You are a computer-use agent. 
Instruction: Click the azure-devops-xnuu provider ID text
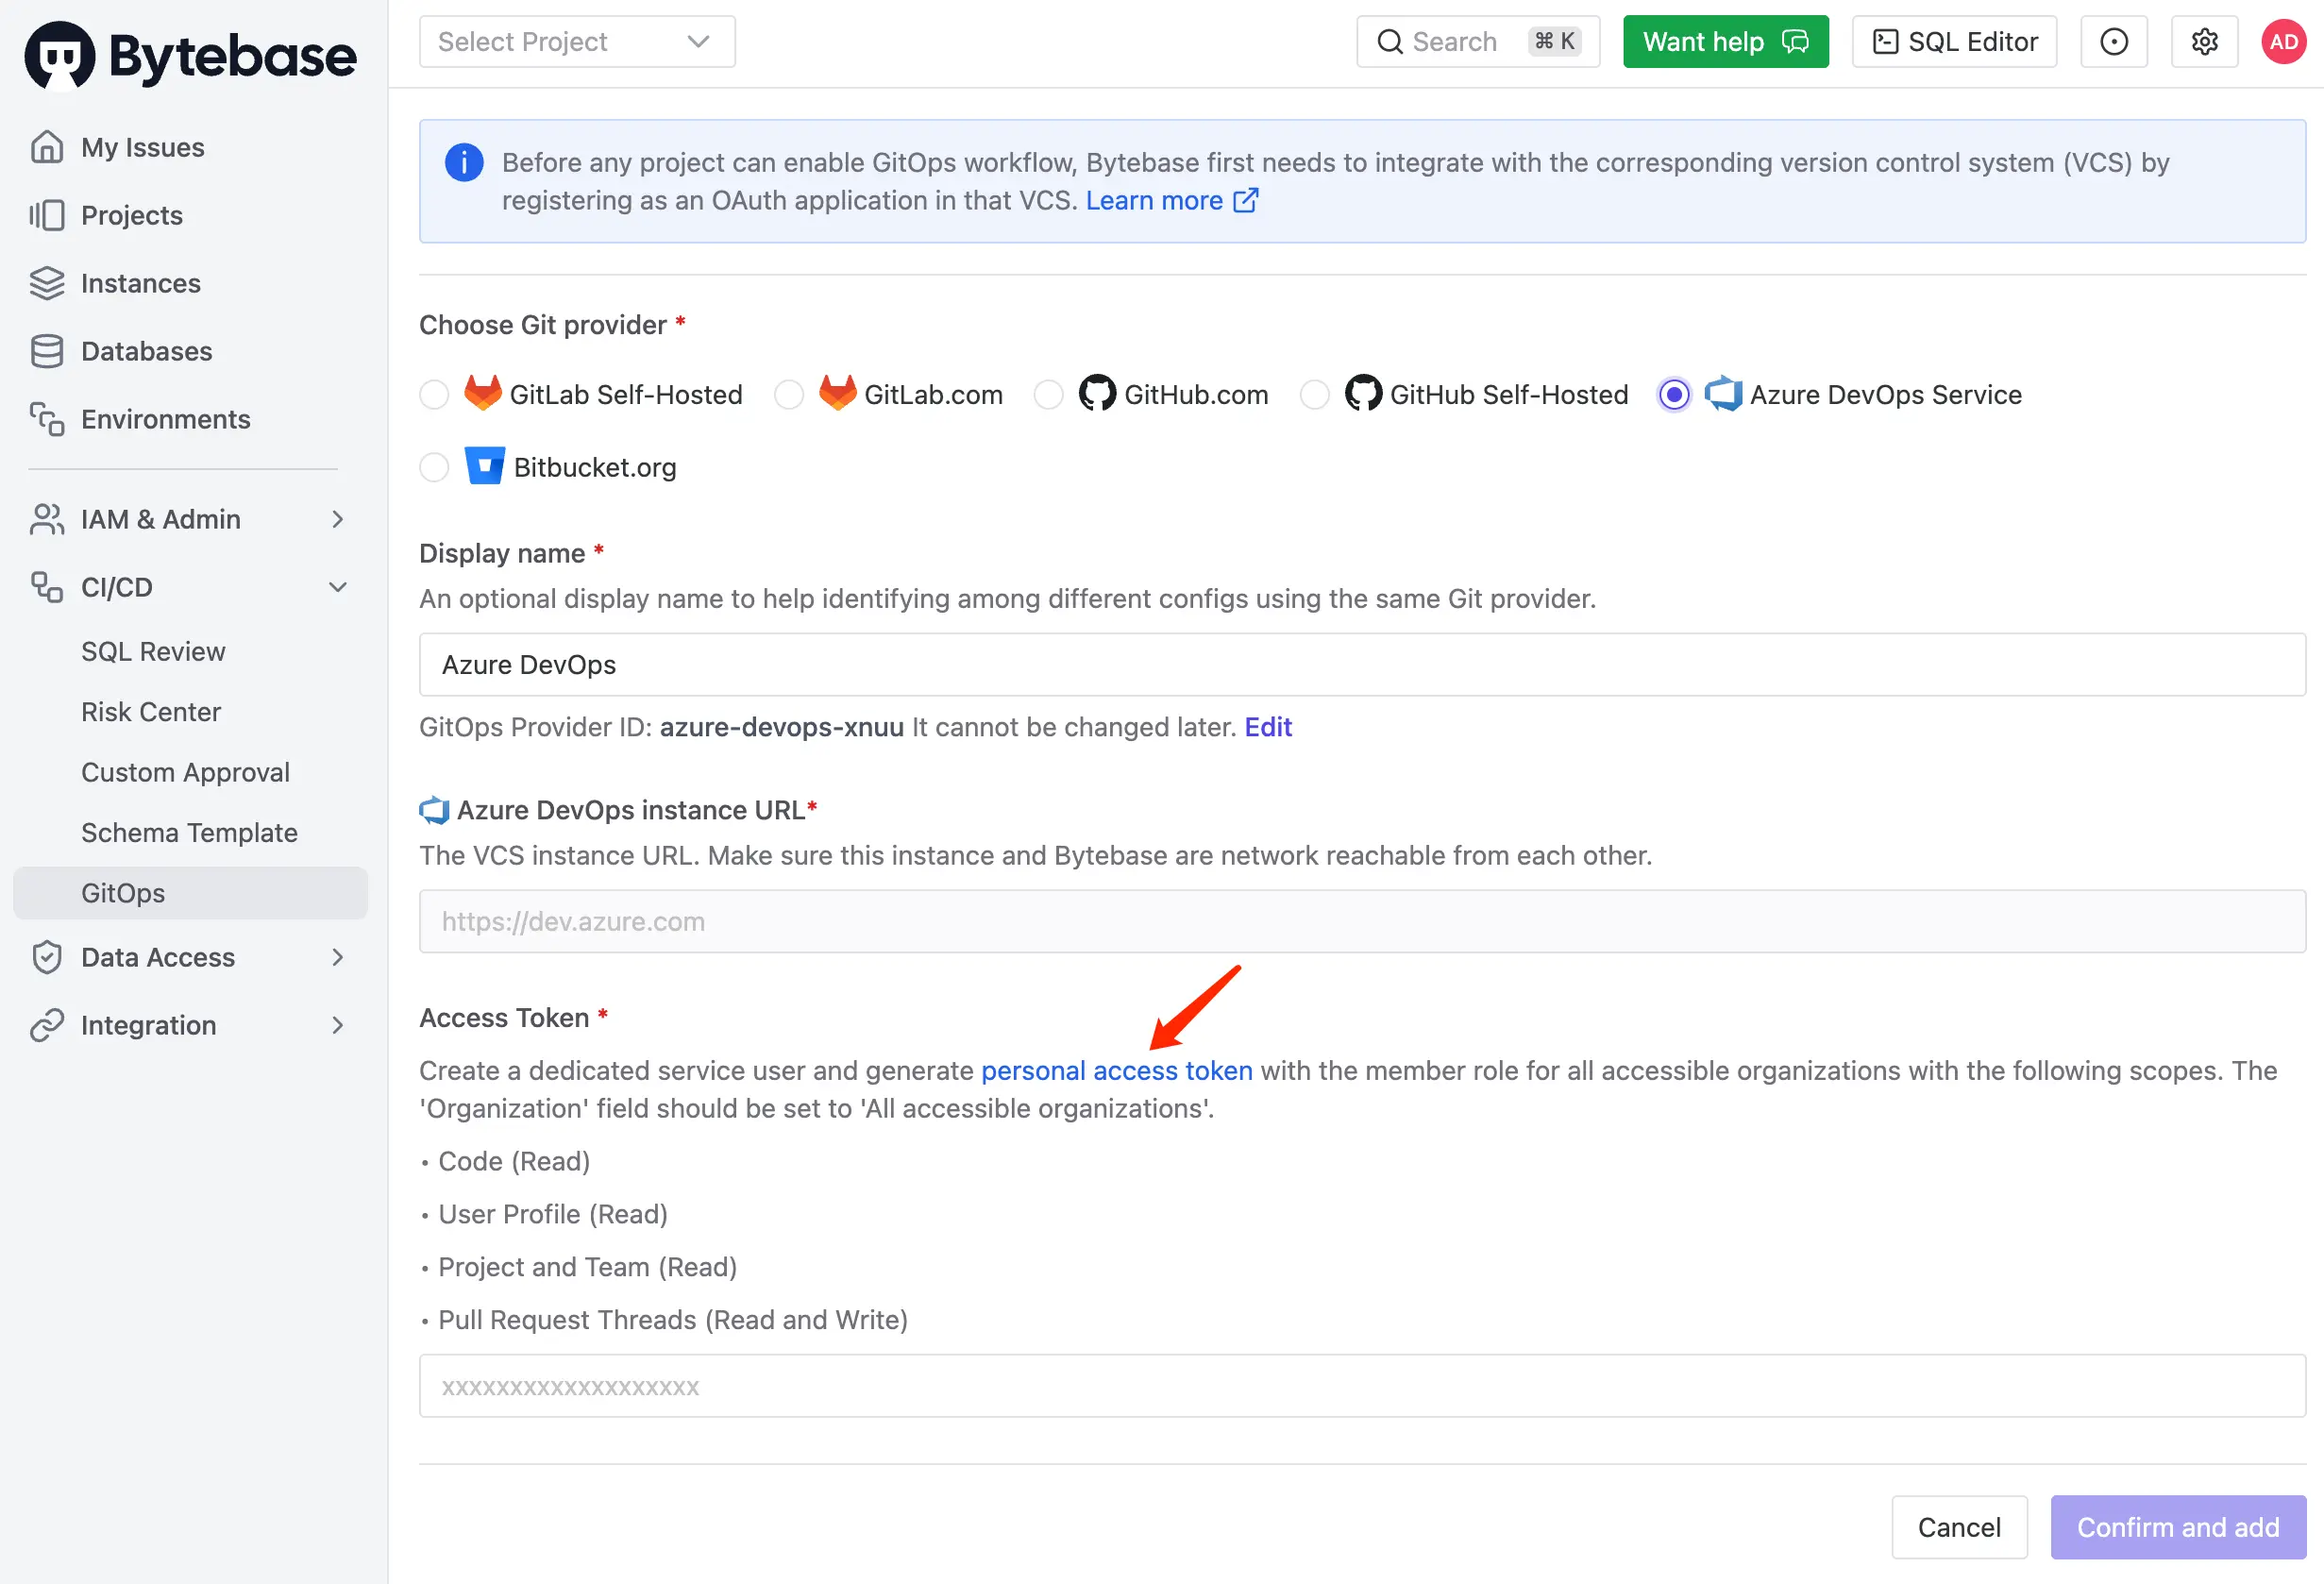(x=782, y=726)
